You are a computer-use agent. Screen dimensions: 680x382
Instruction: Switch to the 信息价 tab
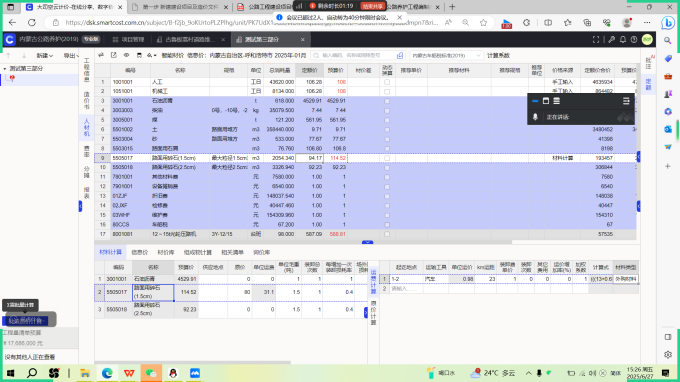click(x=139, y=252)
